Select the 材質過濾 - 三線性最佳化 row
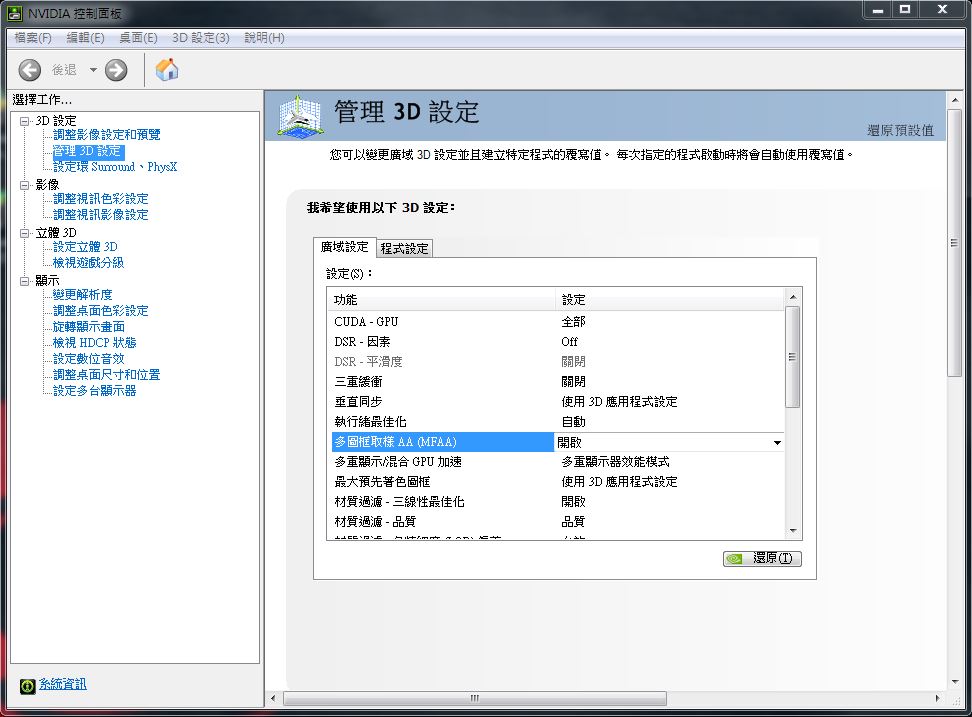This screenshot has height=717, width=972. [556, 502]
